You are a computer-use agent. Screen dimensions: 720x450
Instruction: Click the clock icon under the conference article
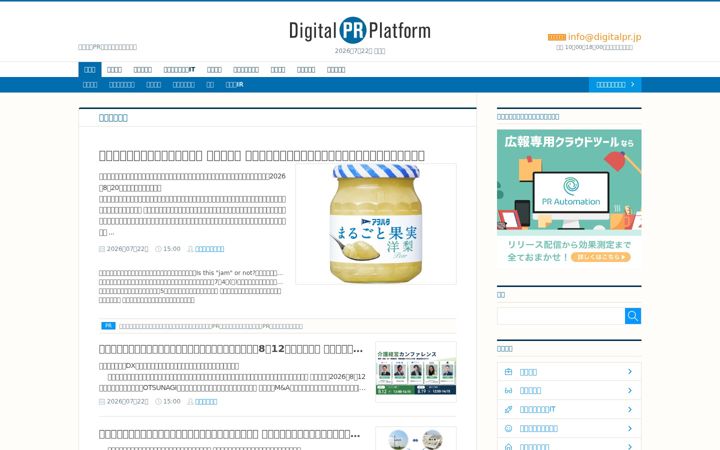tap(158, 402)
